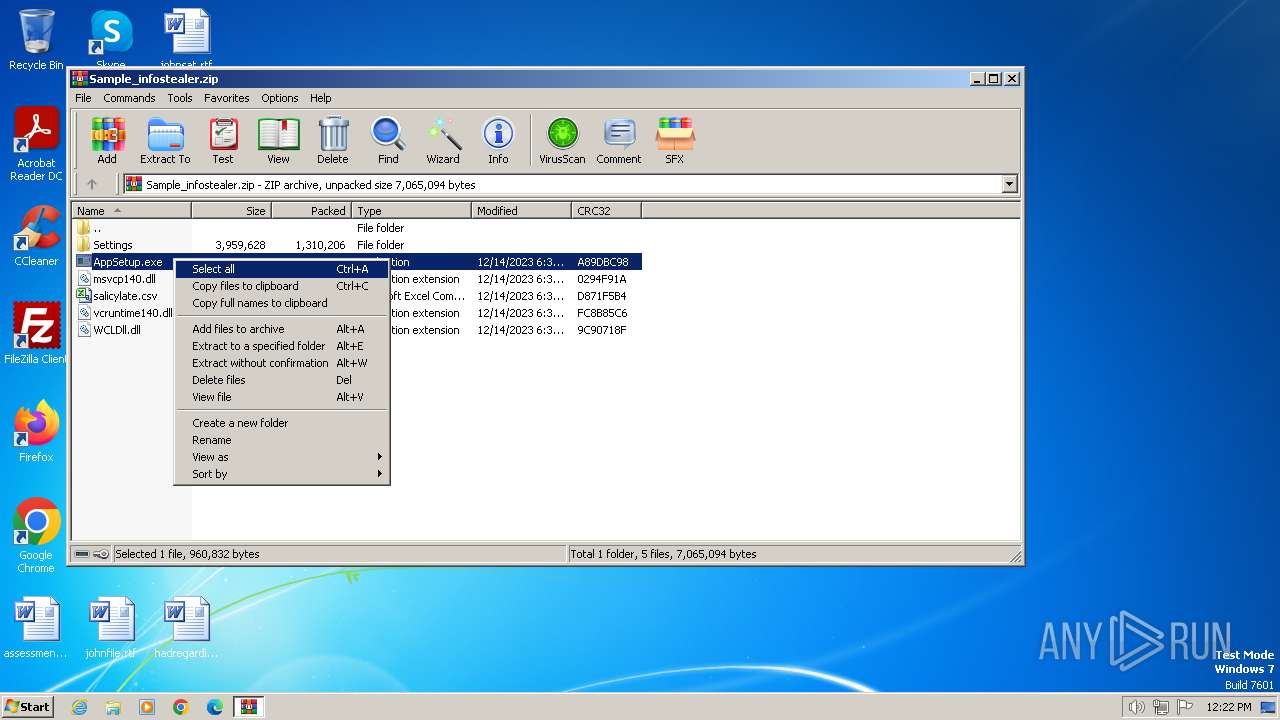The image size is (1280, 720).
Task: Run VirusScan from the toolbar
Action: tap(562, 140)
